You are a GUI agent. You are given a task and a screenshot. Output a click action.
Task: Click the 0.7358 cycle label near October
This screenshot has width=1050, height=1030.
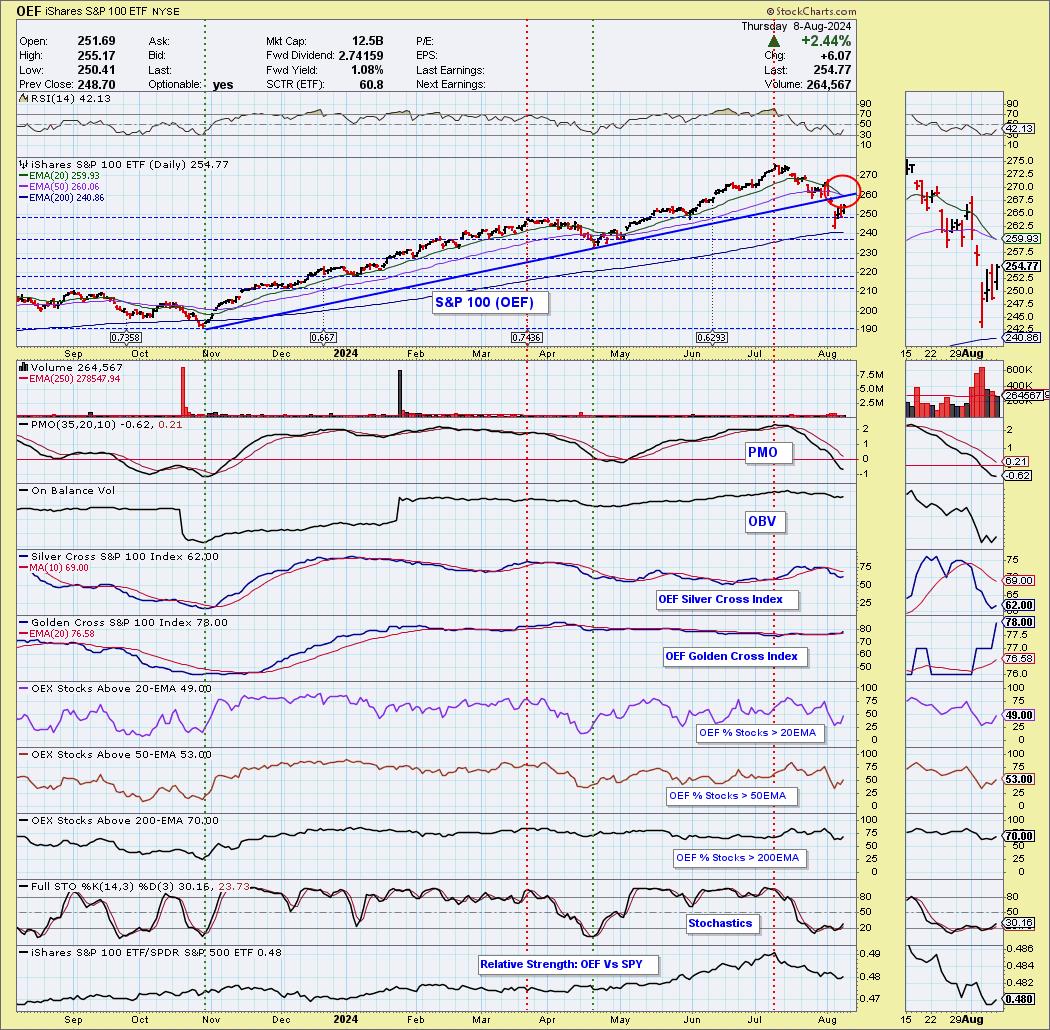pyautogui.click(x=125, y=338)
